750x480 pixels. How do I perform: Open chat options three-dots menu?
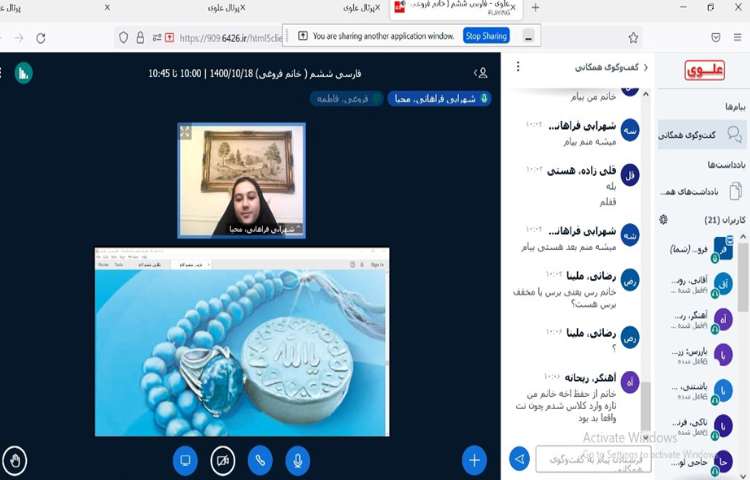(x=518, y=66)
